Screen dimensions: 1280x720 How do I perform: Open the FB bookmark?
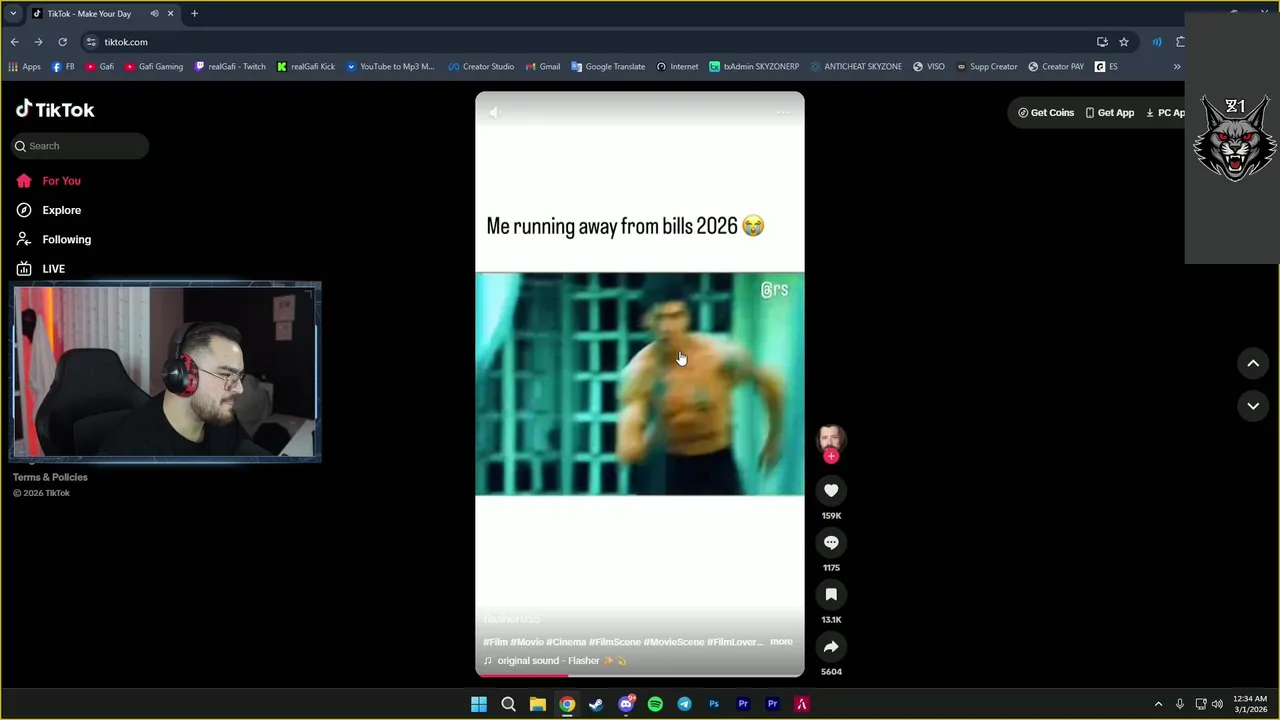[x=63, y=67]
